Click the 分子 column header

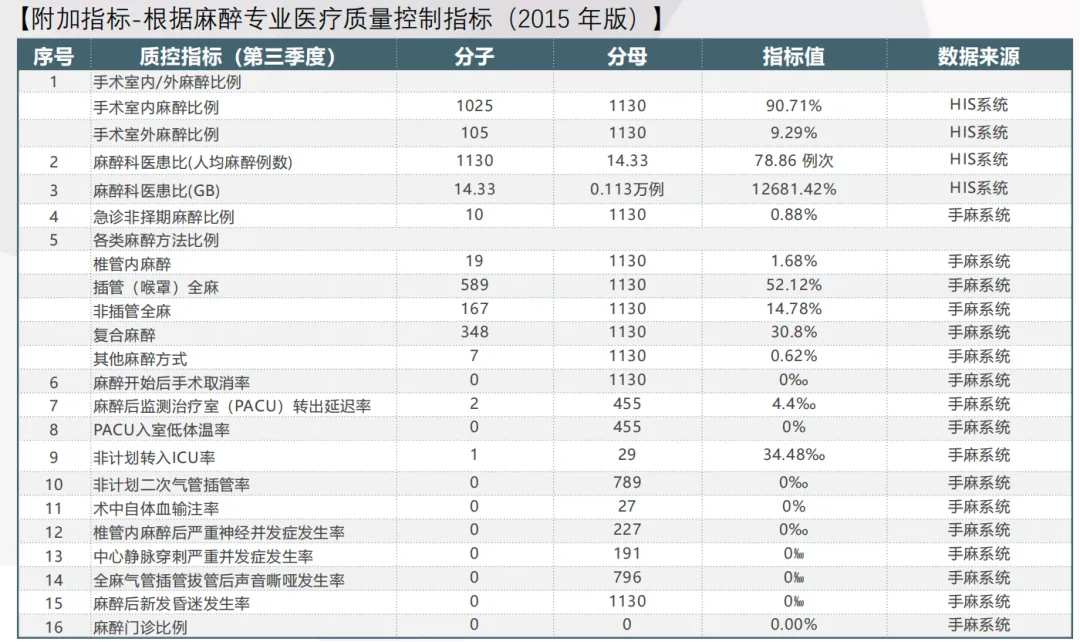474,56
